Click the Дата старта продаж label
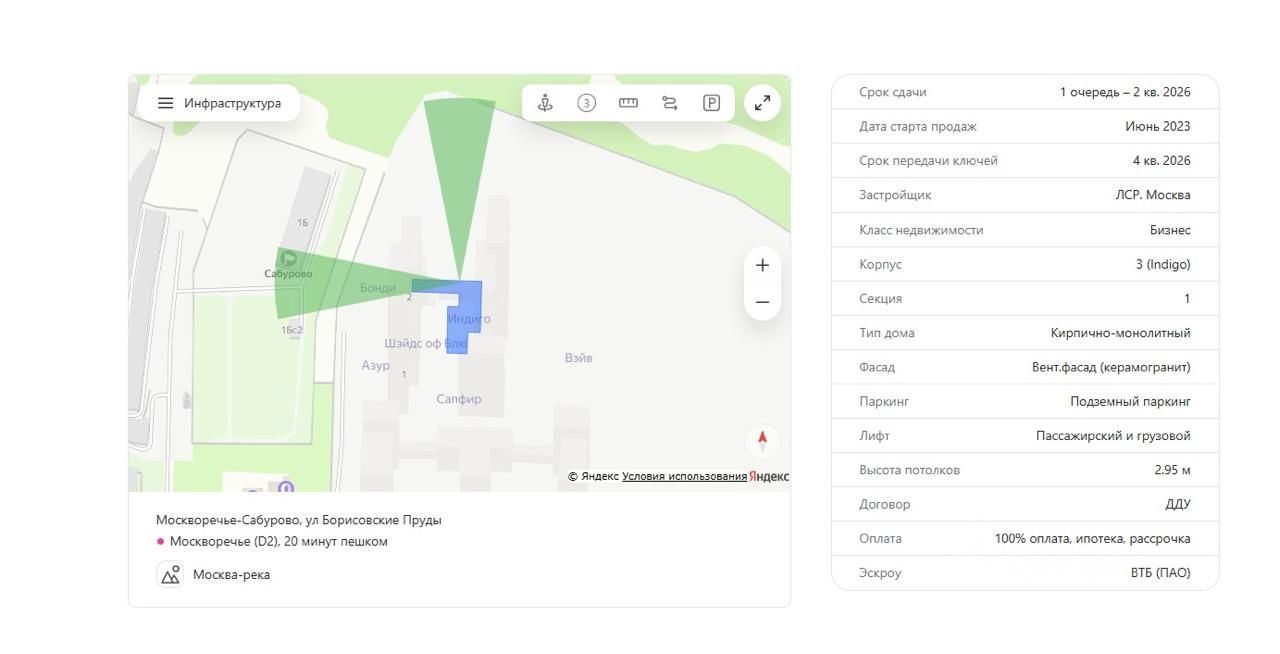 [918, 127]
